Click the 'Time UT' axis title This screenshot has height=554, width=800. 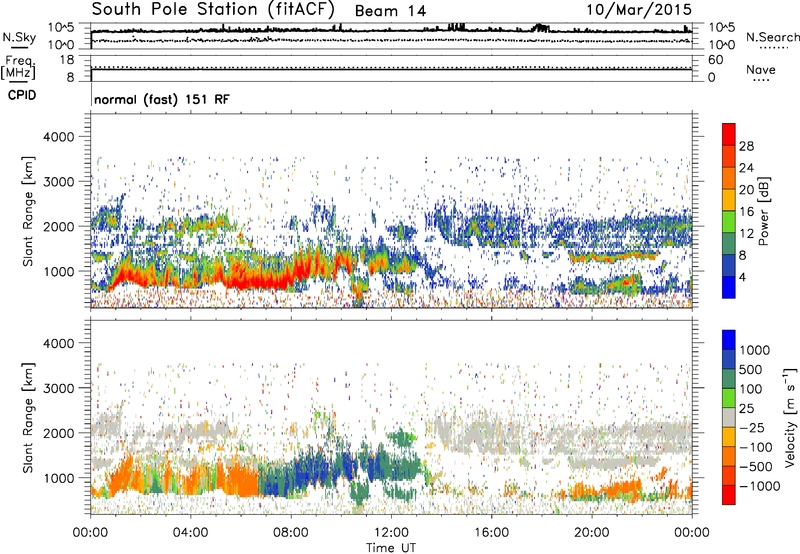391,548
